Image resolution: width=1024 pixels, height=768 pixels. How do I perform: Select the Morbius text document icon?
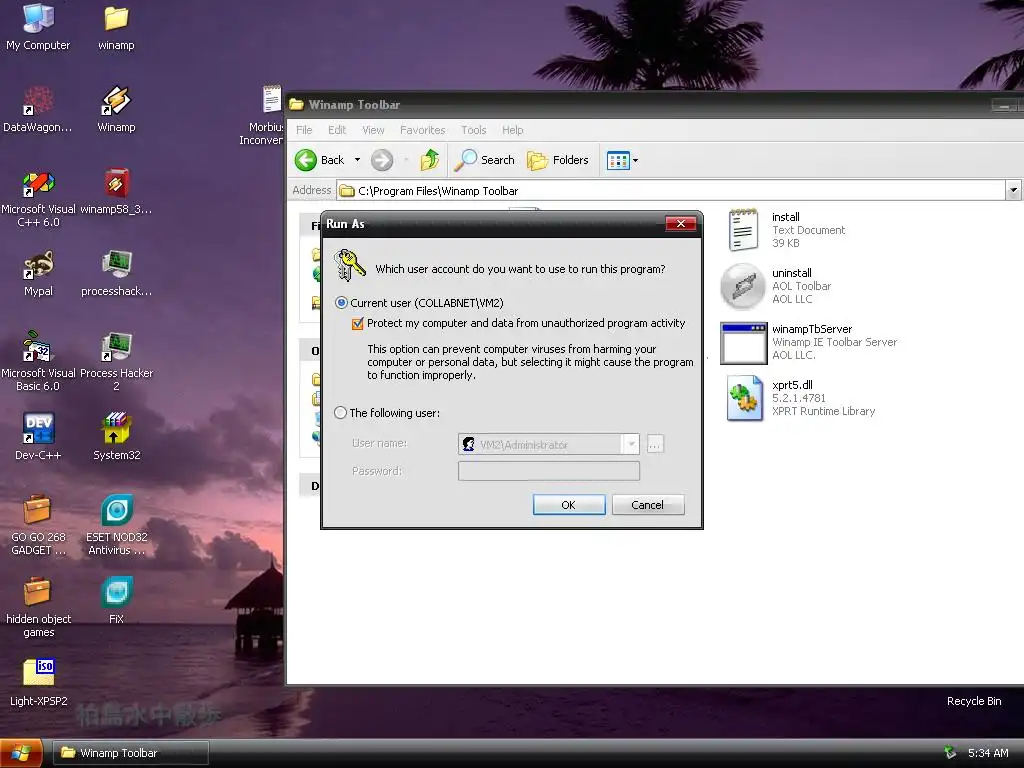(x=264, y=116)
